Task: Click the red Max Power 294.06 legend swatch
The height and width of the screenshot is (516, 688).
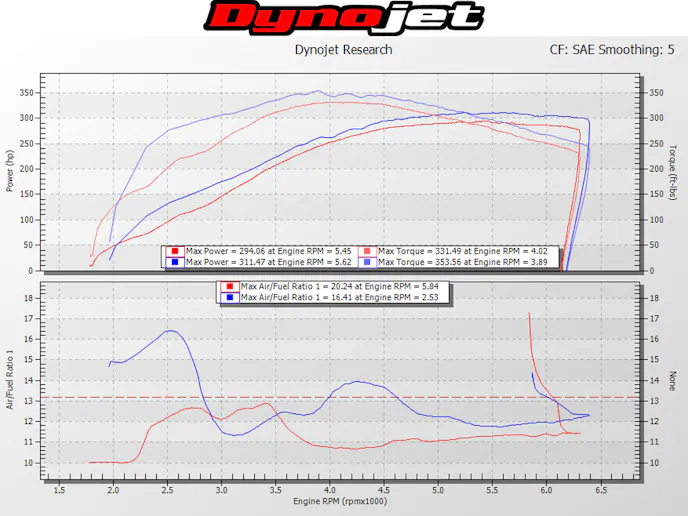Action: (x=175, y=251)
